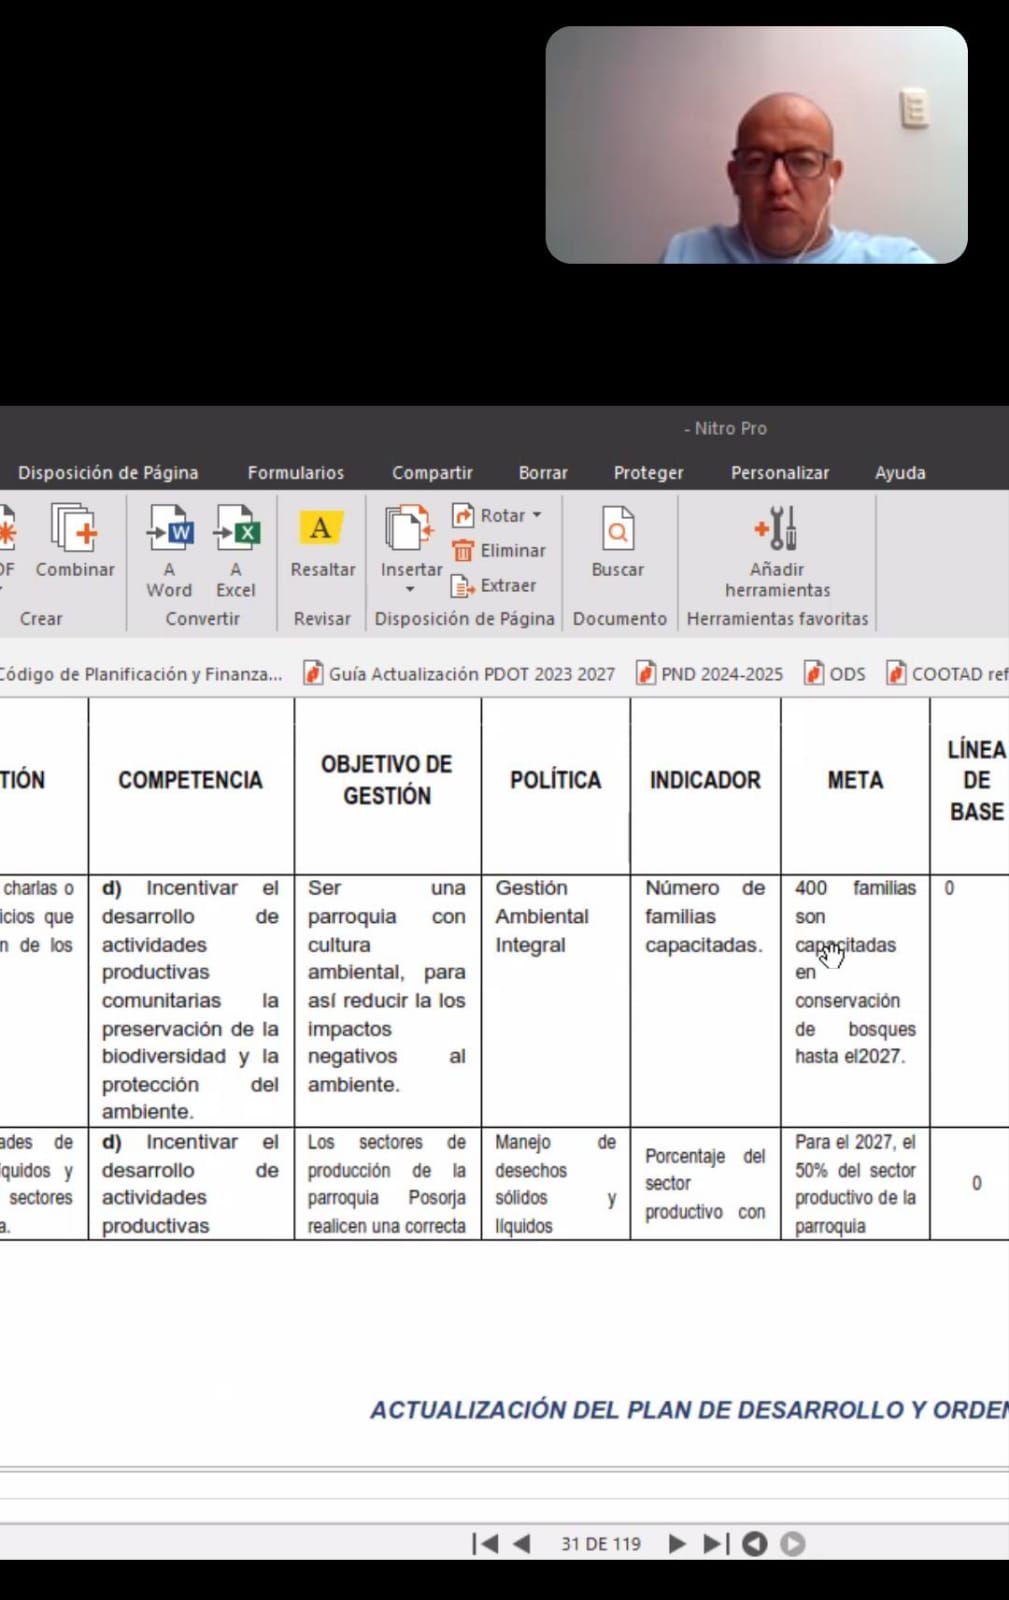
Task: Convert document using A Word icon
Action: pos(170,529)
